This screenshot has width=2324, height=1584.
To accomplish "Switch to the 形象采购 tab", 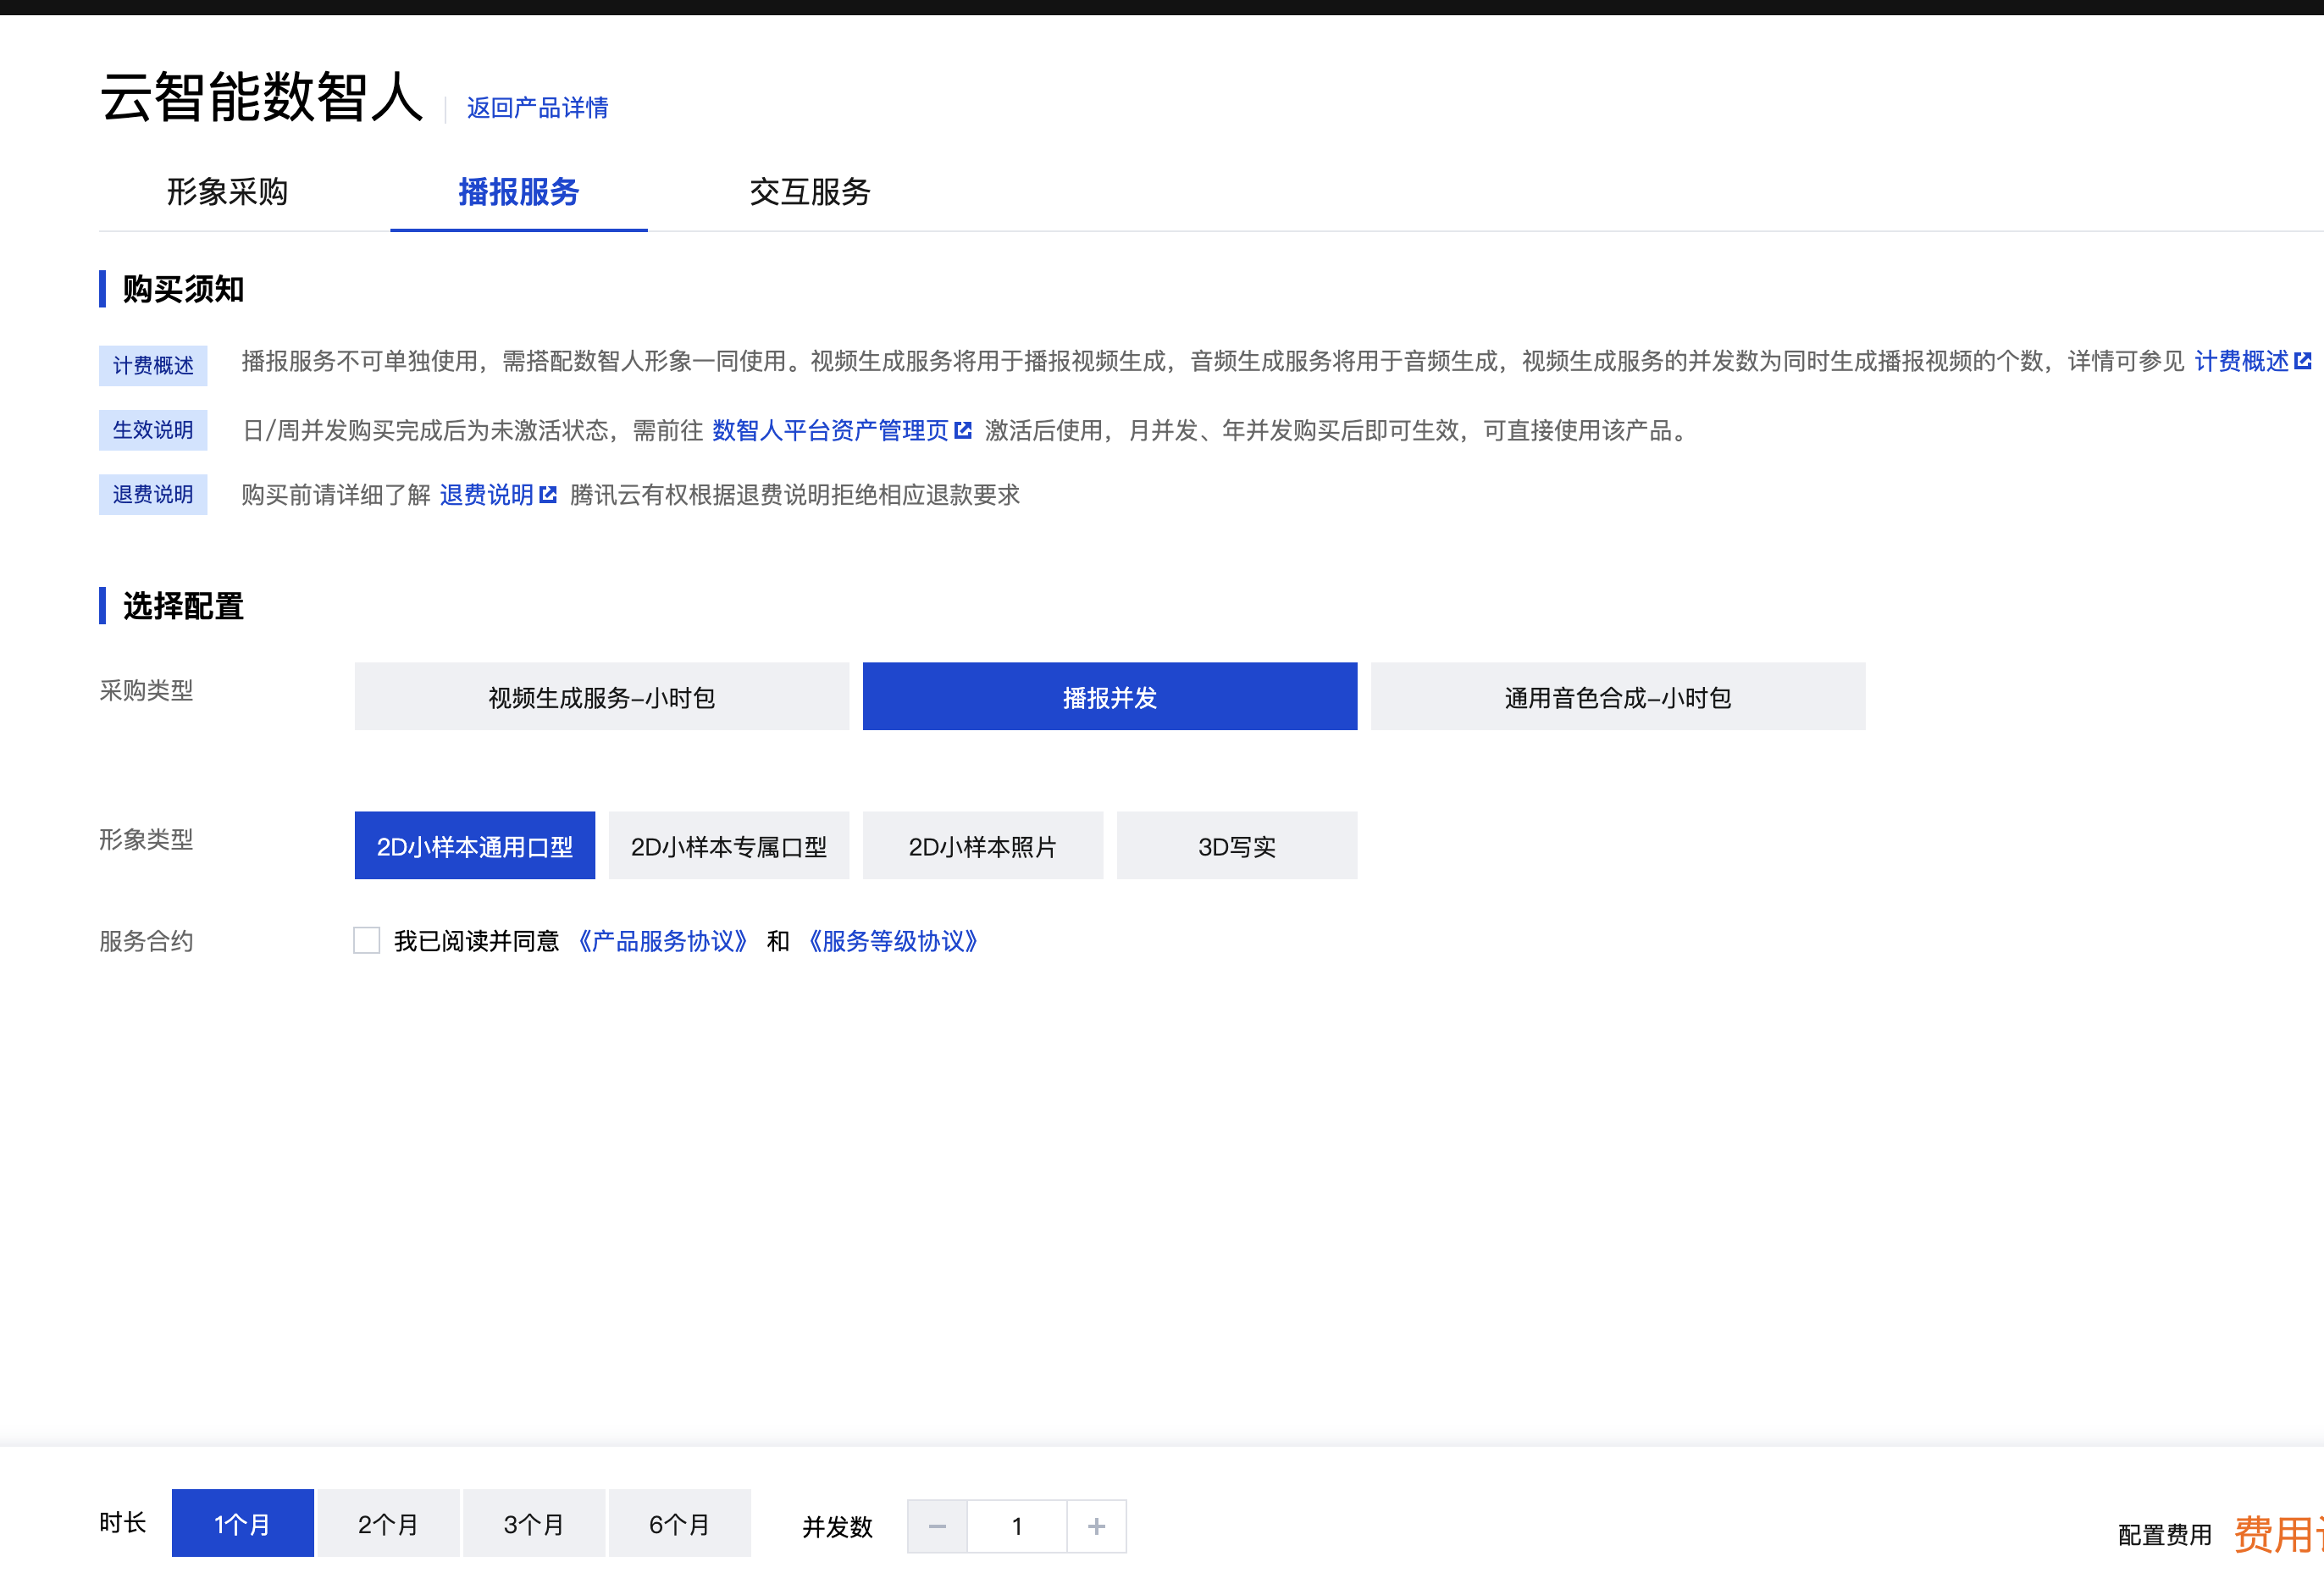I will coord(227,191).
